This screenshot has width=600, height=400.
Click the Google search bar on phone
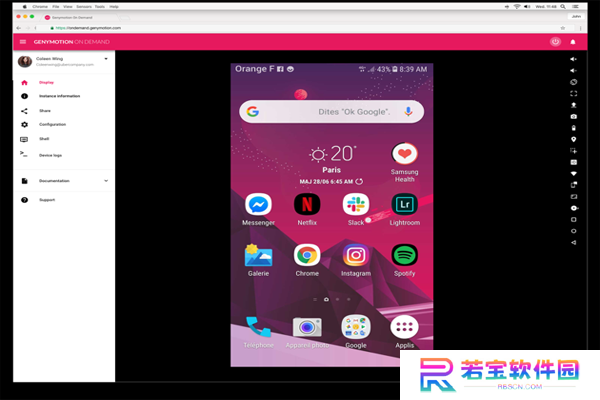click(331, 111)
